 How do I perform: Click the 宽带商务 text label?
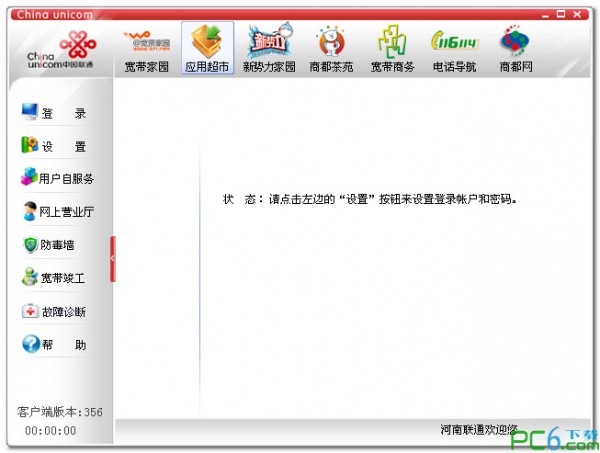[393, 67]
